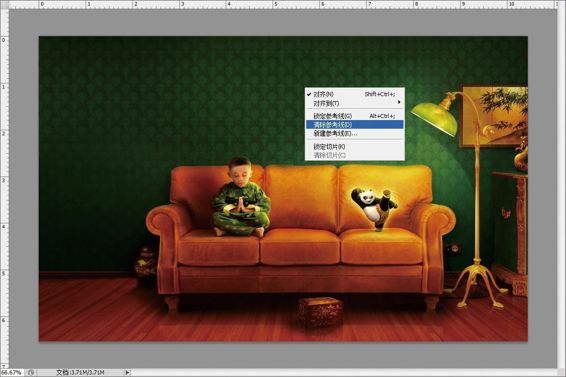Click the vertical ruler at mark 3

[x=4, y=180]
